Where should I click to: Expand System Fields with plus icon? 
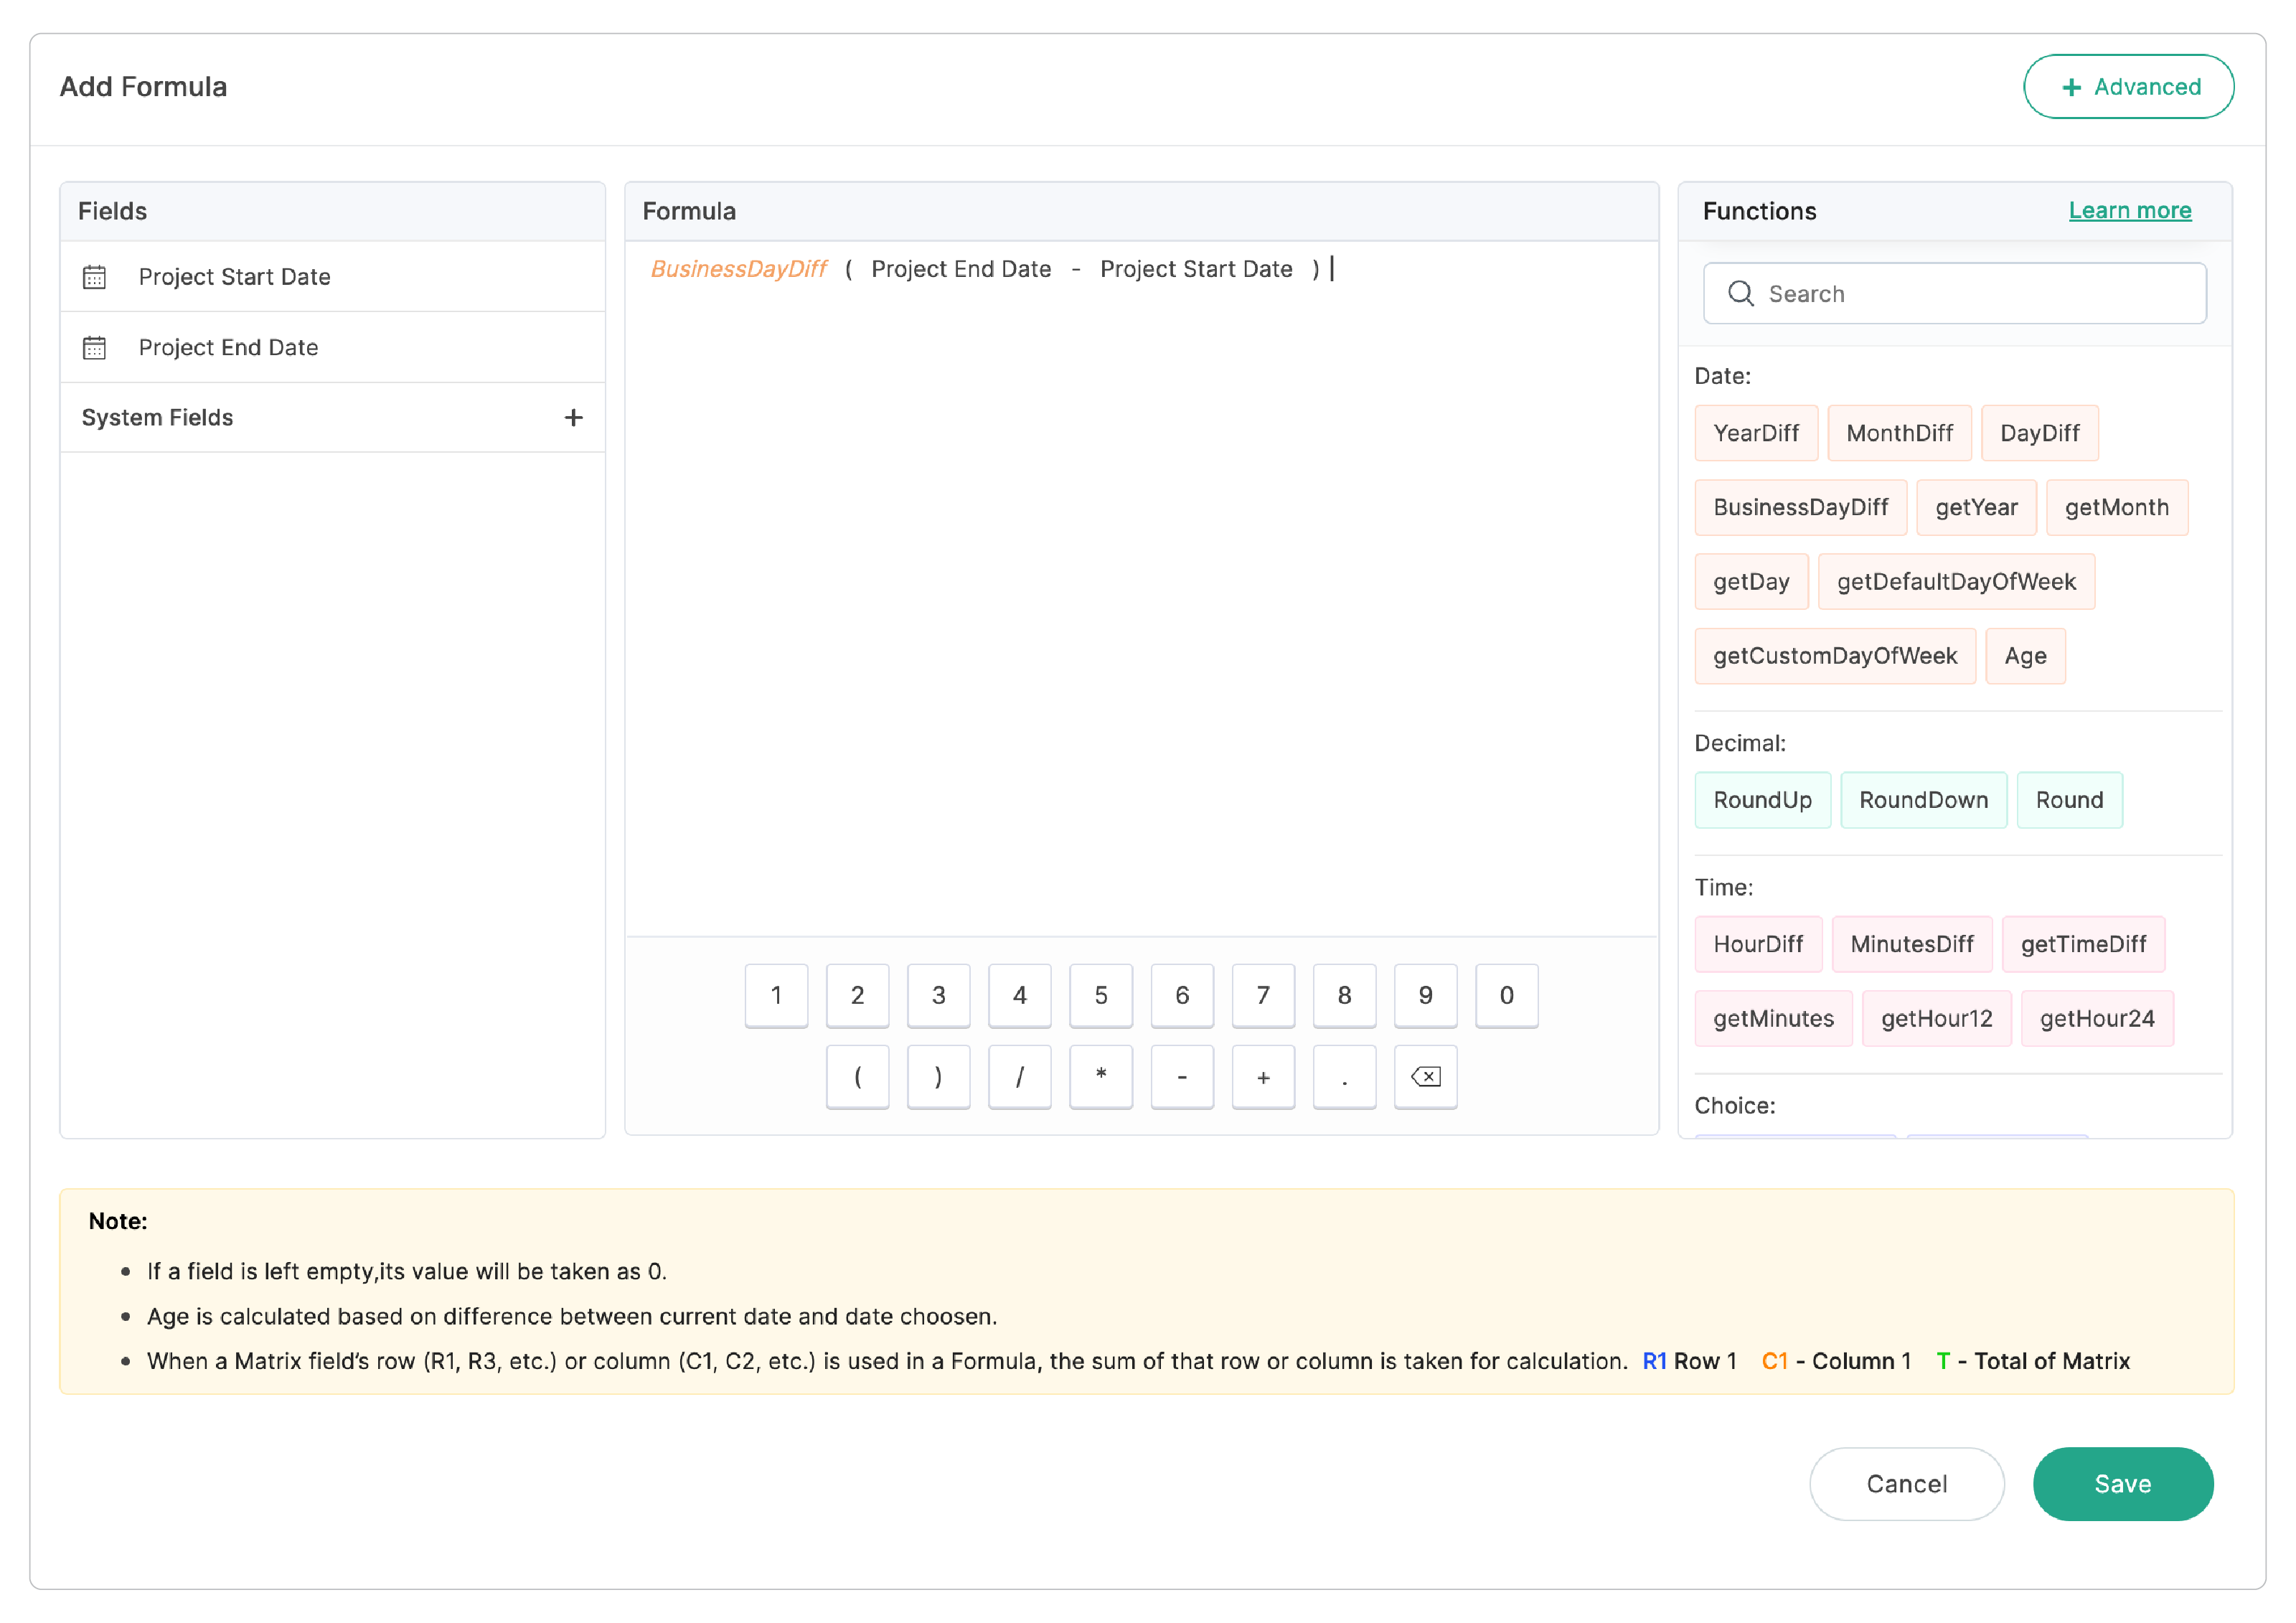click(x=573, y=418)
